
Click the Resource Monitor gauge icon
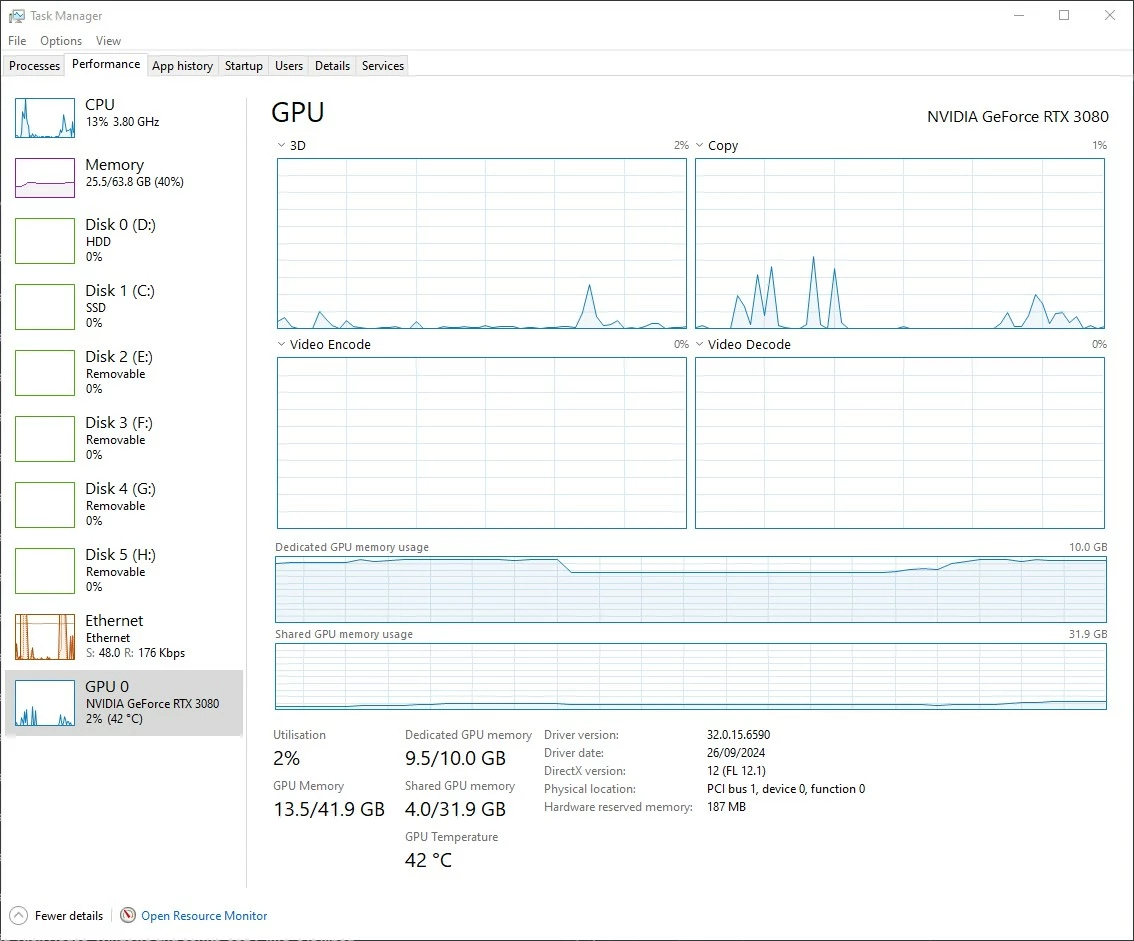128,915
